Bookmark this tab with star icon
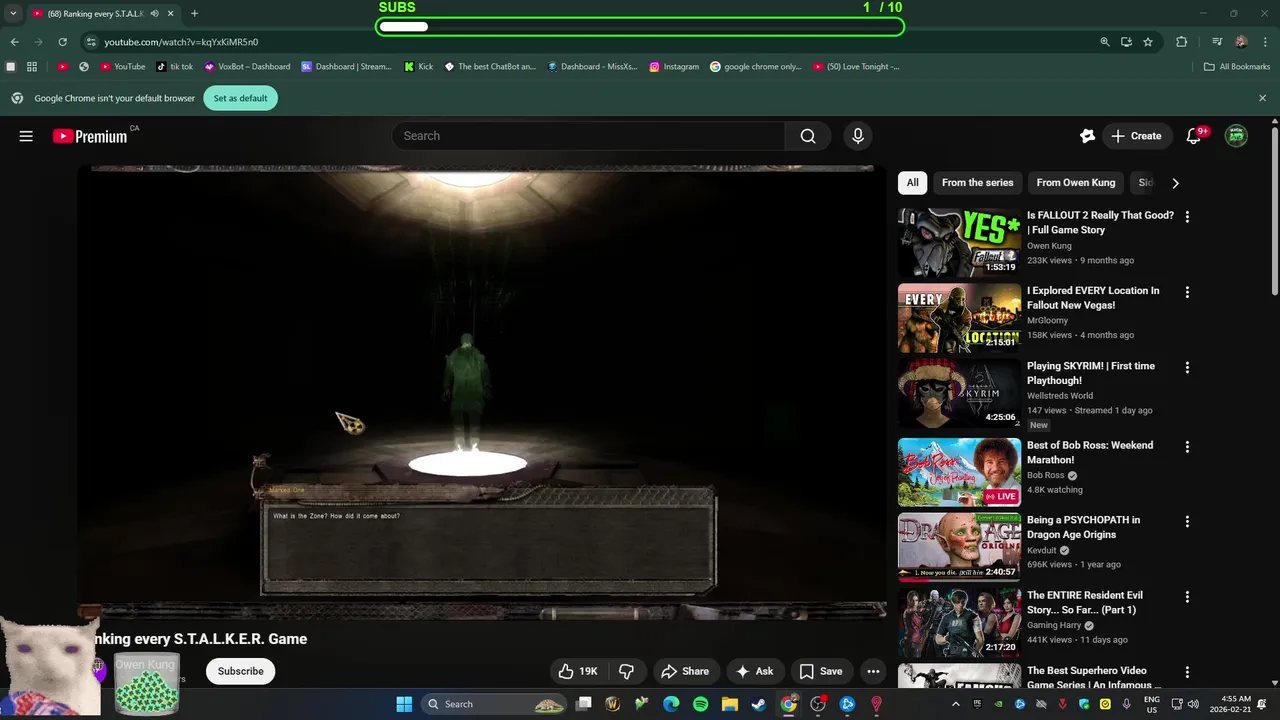Screen dimensions: 1280x720 click(1148, 42)
